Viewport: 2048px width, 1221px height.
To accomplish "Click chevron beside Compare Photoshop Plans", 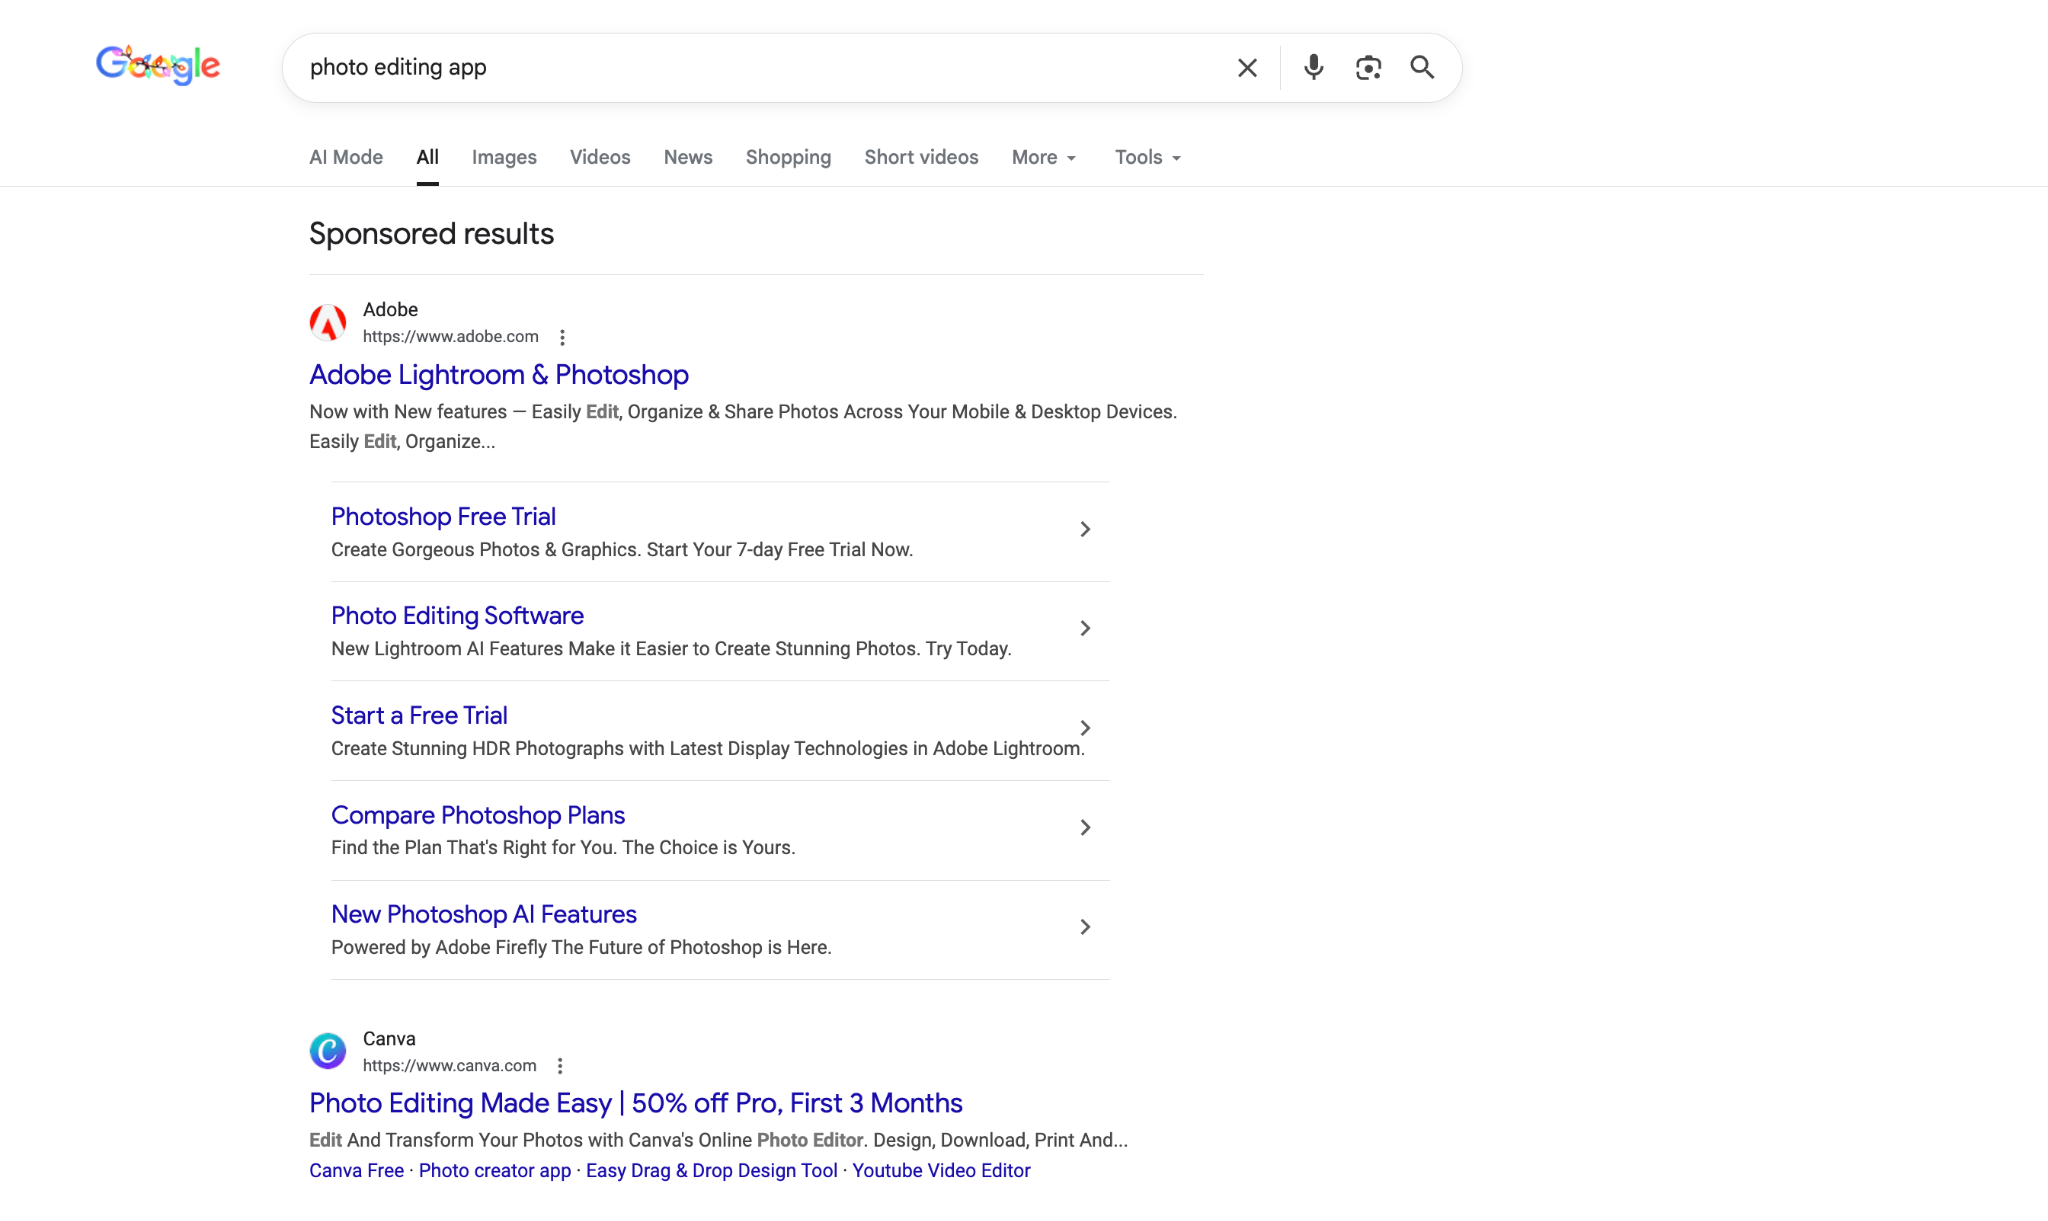I will coord(1085,827).
